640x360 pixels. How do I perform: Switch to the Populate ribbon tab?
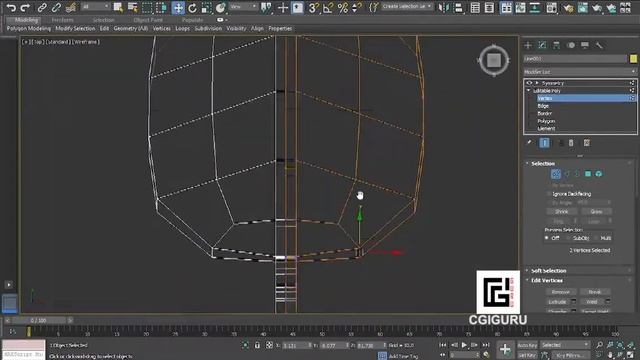pos(192,20)
